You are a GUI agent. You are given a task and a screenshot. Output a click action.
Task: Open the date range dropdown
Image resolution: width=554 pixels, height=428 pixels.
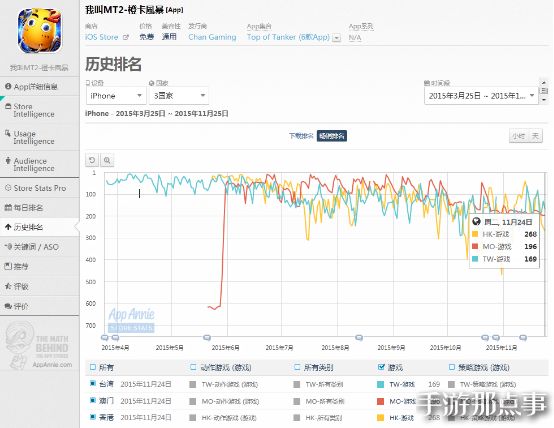tap(481, 96)
